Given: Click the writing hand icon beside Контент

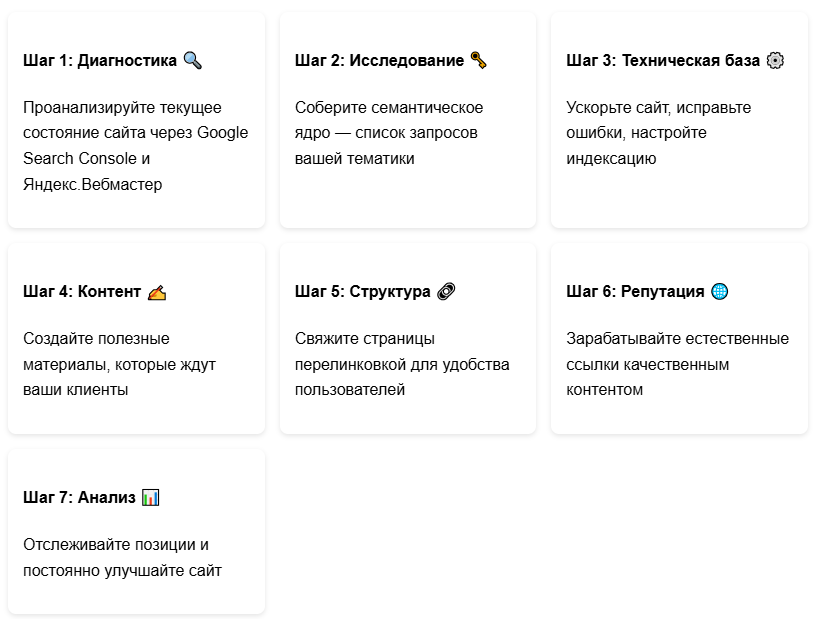Looking at the screenshot, I should coord(156,291).
